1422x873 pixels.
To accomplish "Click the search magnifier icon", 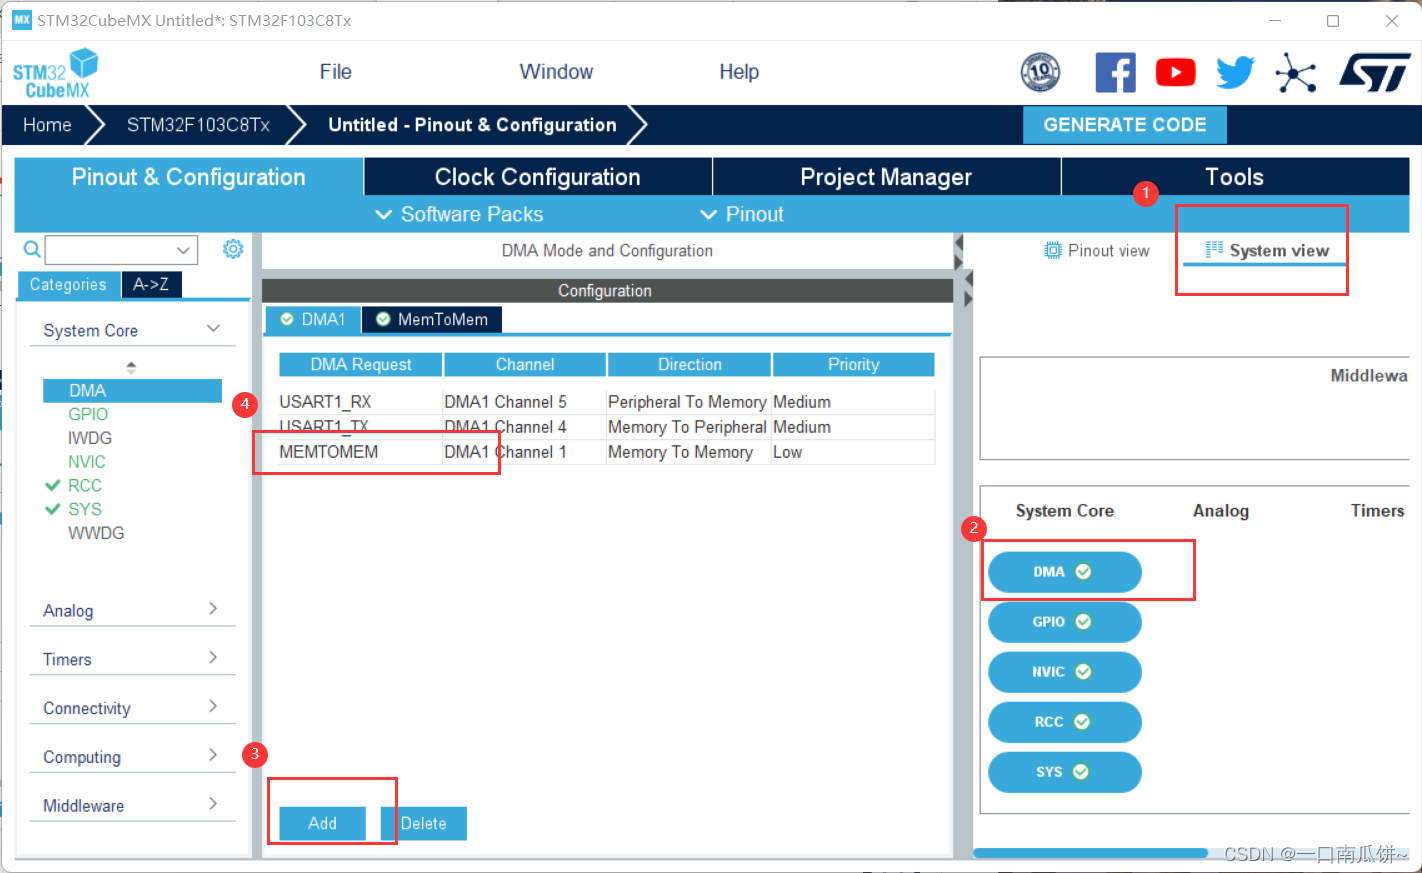I will (32, 249).
